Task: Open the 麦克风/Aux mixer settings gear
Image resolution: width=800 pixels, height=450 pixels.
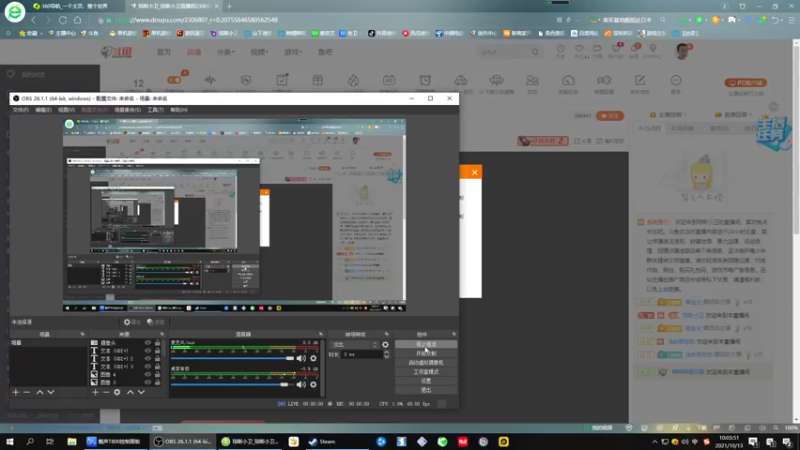Action: pyautogui.click(x=313, y=359)
